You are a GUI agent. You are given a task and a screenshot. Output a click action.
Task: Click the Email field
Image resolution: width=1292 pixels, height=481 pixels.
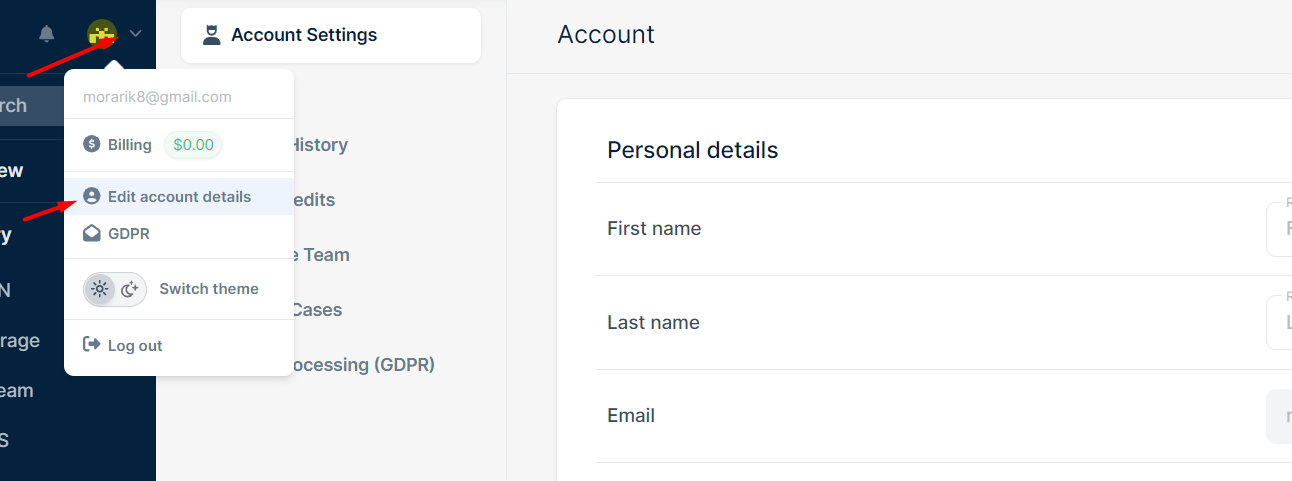coord(1279,415)
